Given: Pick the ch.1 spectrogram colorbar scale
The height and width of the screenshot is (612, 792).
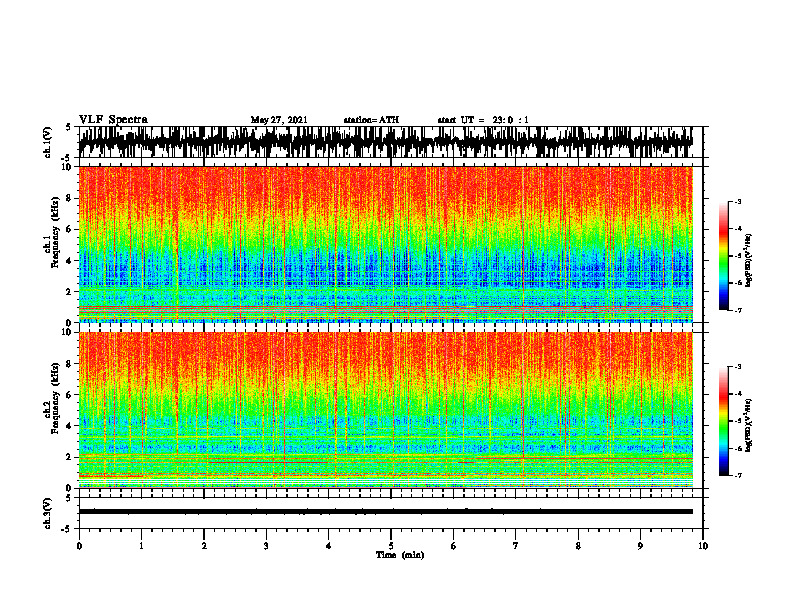Looking at the screenshot, I should click(724, 256).
